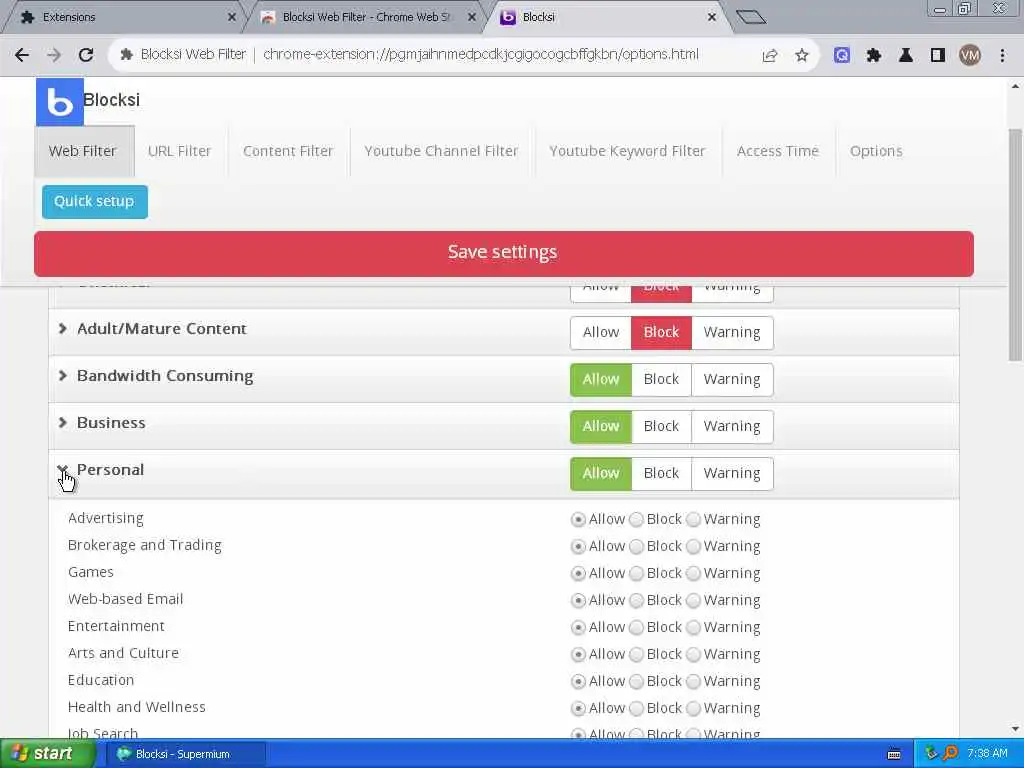The image size is (1024, 768).
Task: Open the blue Q extension icon
Action: [842, 56]
